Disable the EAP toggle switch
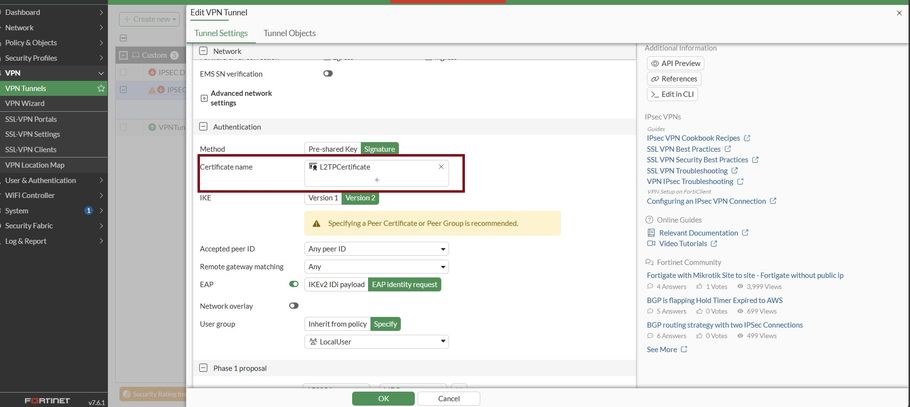The height and width of the screenshot is (407, 910). [294, 284]
